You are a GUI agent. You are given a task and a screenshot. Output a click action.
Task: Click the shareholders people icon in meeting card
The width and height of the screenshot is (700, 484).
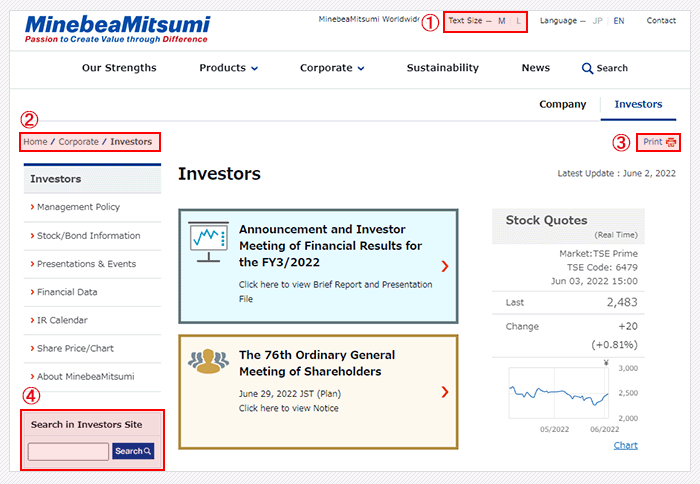[208, 361]
